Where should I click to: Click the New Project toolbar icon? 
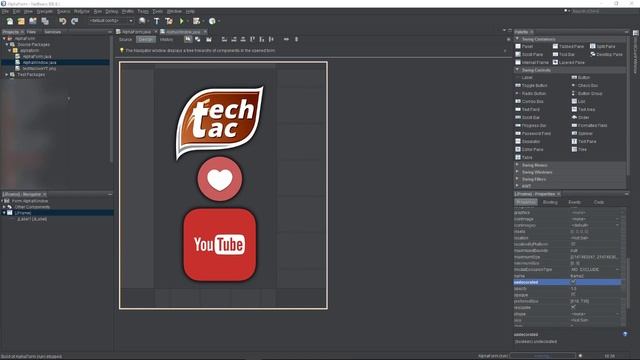pyautogui.click(x=21, y=21)
